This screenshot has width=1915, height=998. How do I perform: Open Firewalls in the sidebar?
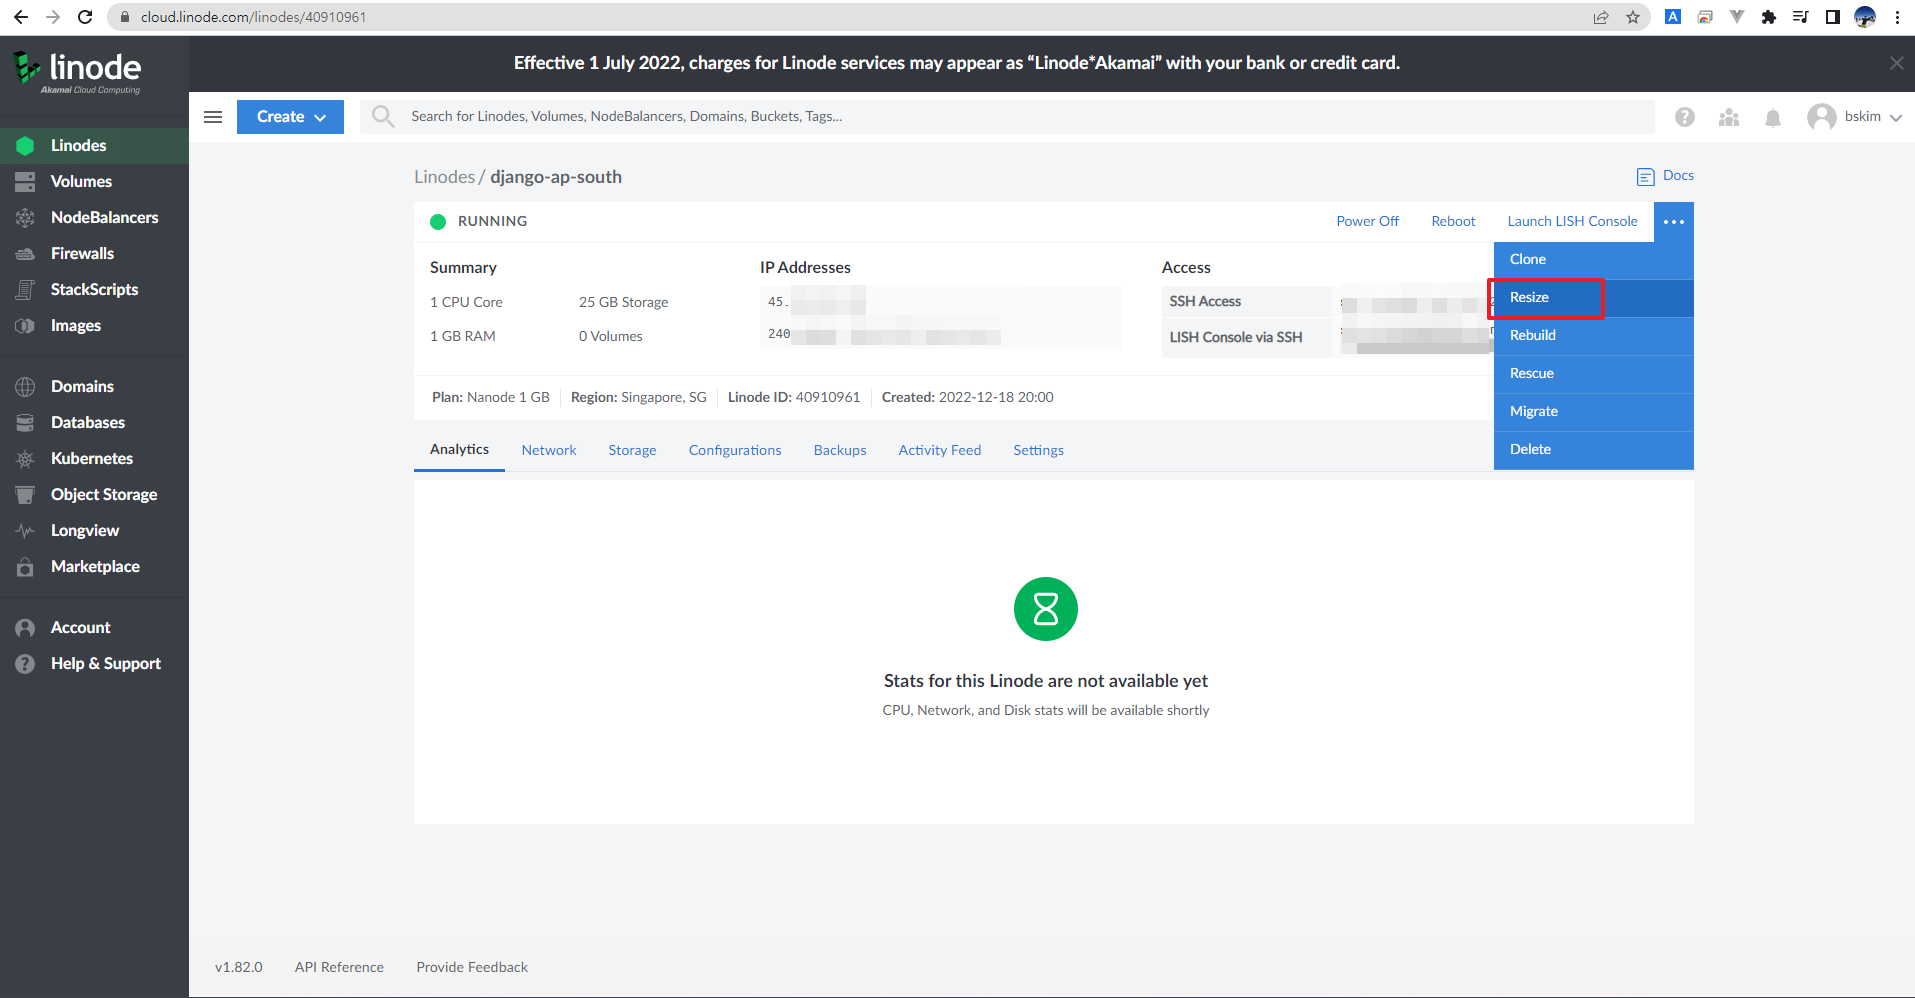[94, 253]
